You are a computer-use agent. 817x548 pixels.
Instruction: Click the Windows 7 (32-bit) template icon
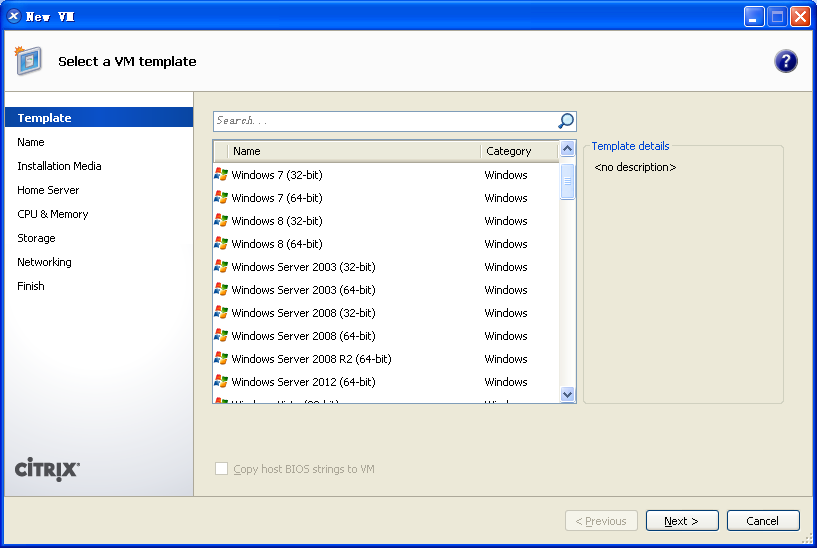tap(221, 175)
